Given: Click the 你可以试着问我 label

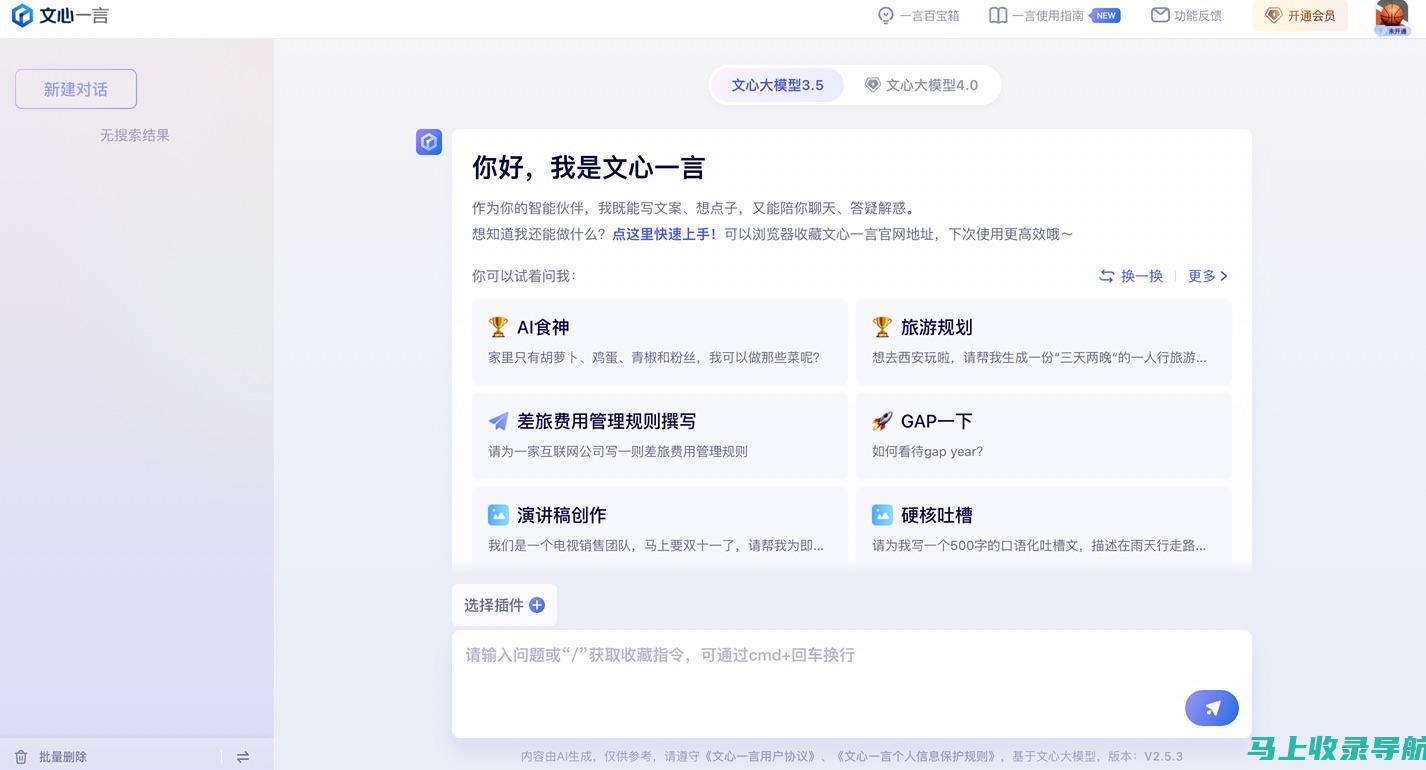Looking at the screenshot, I should (524, 276).
